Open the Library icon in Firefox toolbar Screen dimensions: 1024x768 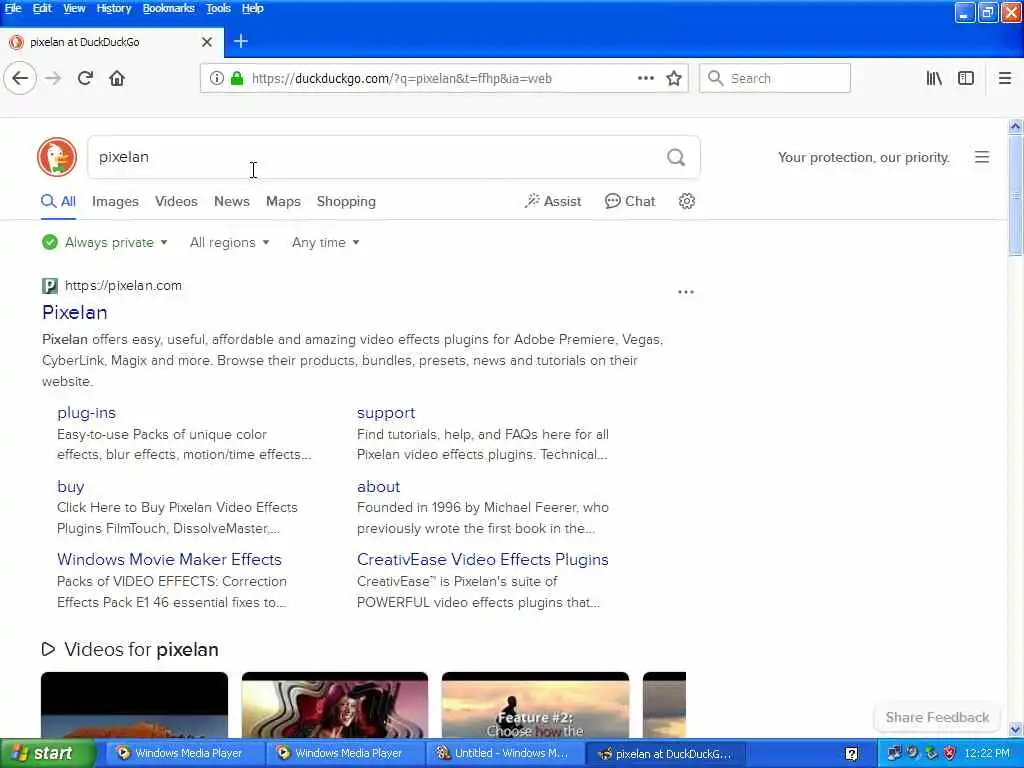[934, 78]
